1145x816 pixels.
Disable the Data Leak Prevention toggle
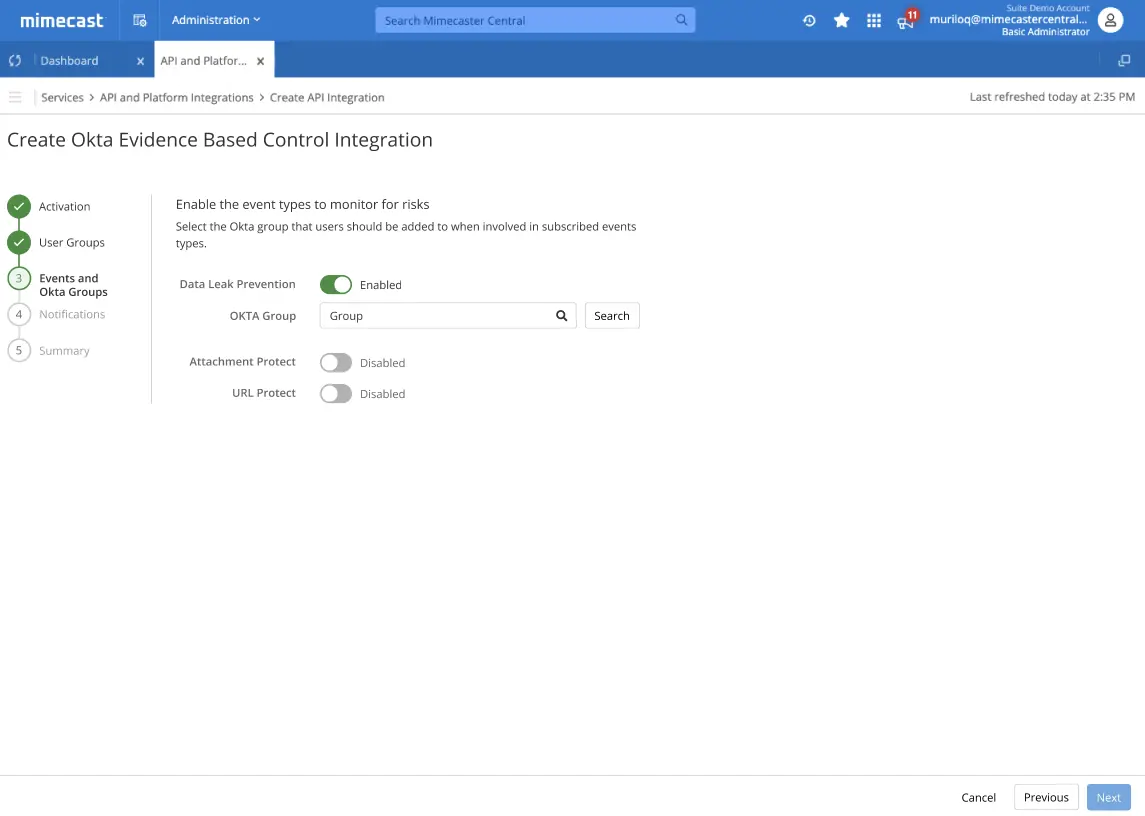click(336, 285)
